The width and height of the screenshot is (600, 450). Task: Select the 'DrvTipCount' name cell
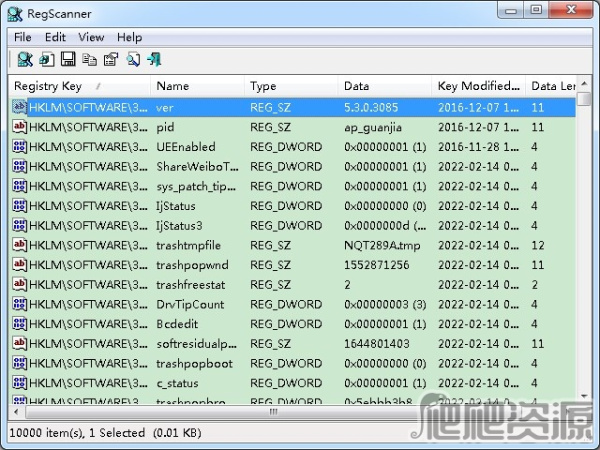(190, 304)
